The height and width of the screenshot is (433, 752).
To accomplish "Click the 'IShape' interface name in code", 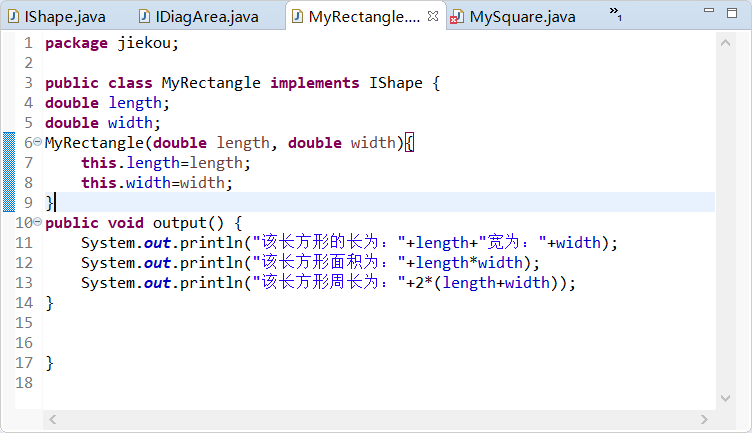I will [396, 83].
